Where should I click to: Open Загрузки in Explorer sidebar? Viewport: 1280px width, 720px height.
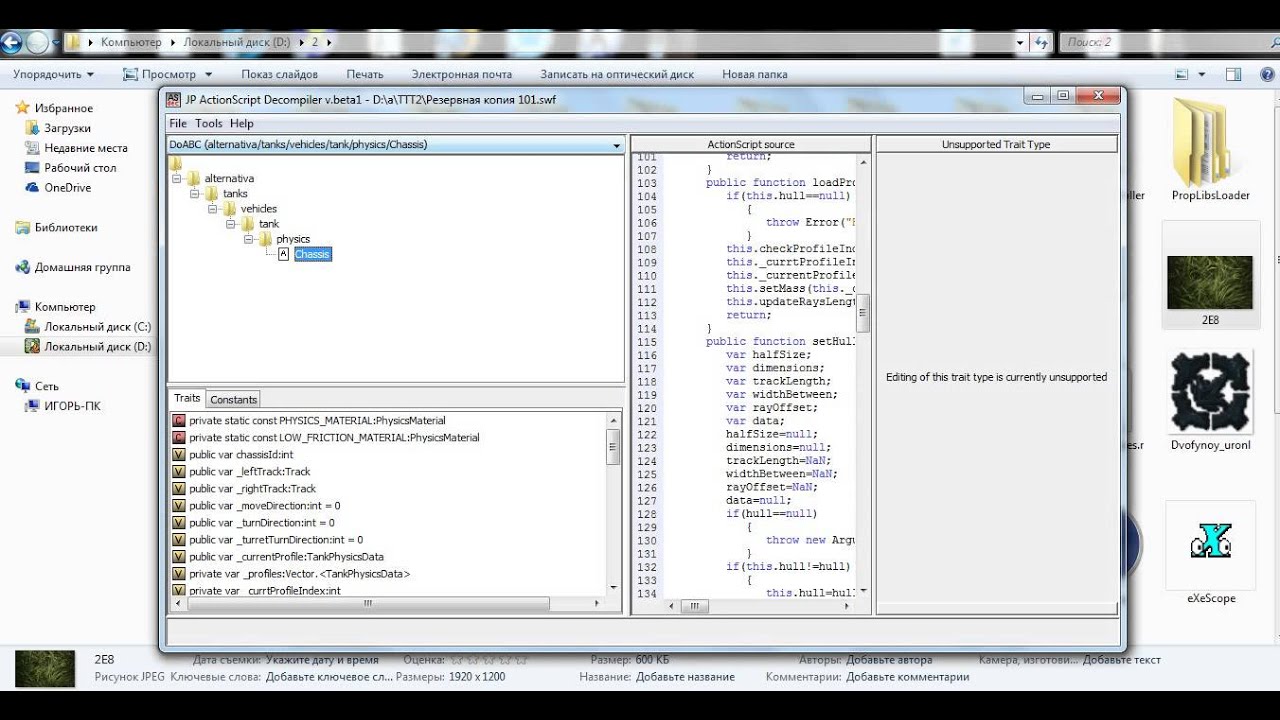click(67, 128)
